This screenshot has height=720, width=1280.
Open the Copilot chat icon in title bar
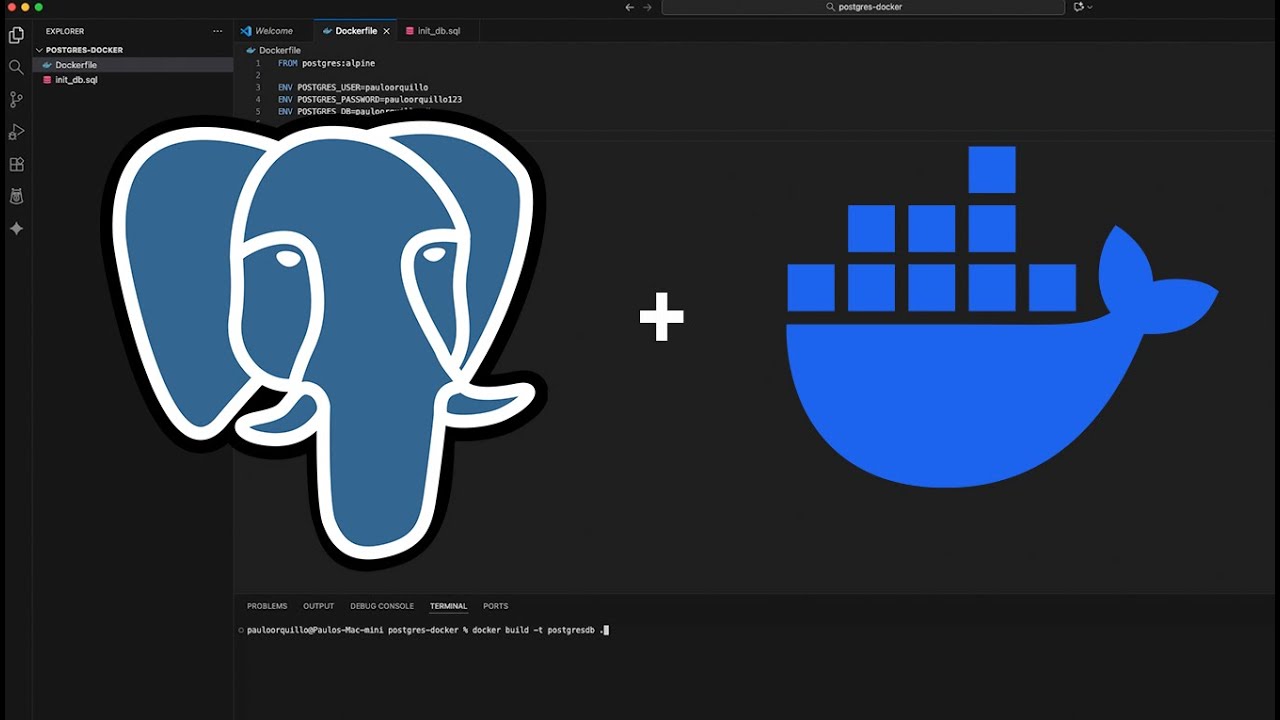(x=1078, y=7)
